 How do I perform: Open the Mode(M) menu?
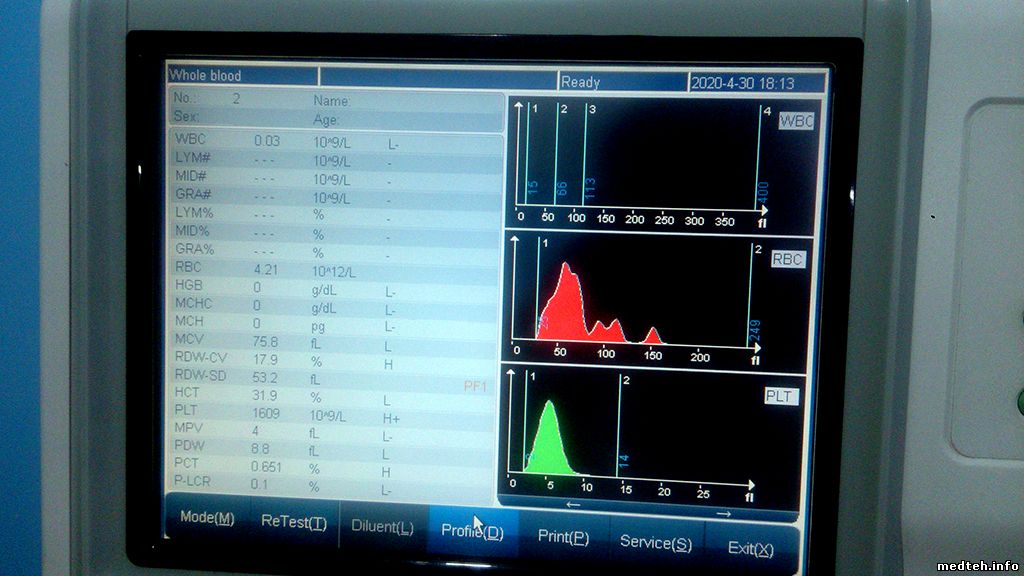(207, 518)
